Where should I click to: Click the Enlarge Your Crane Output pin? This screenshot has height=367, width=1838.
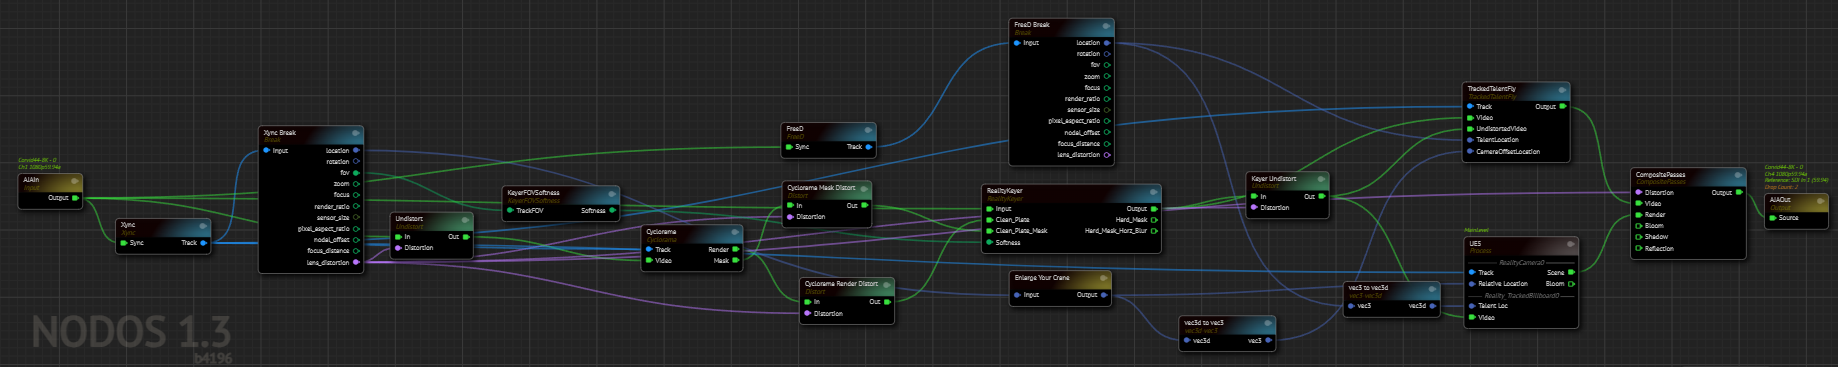click(1103, 295)
